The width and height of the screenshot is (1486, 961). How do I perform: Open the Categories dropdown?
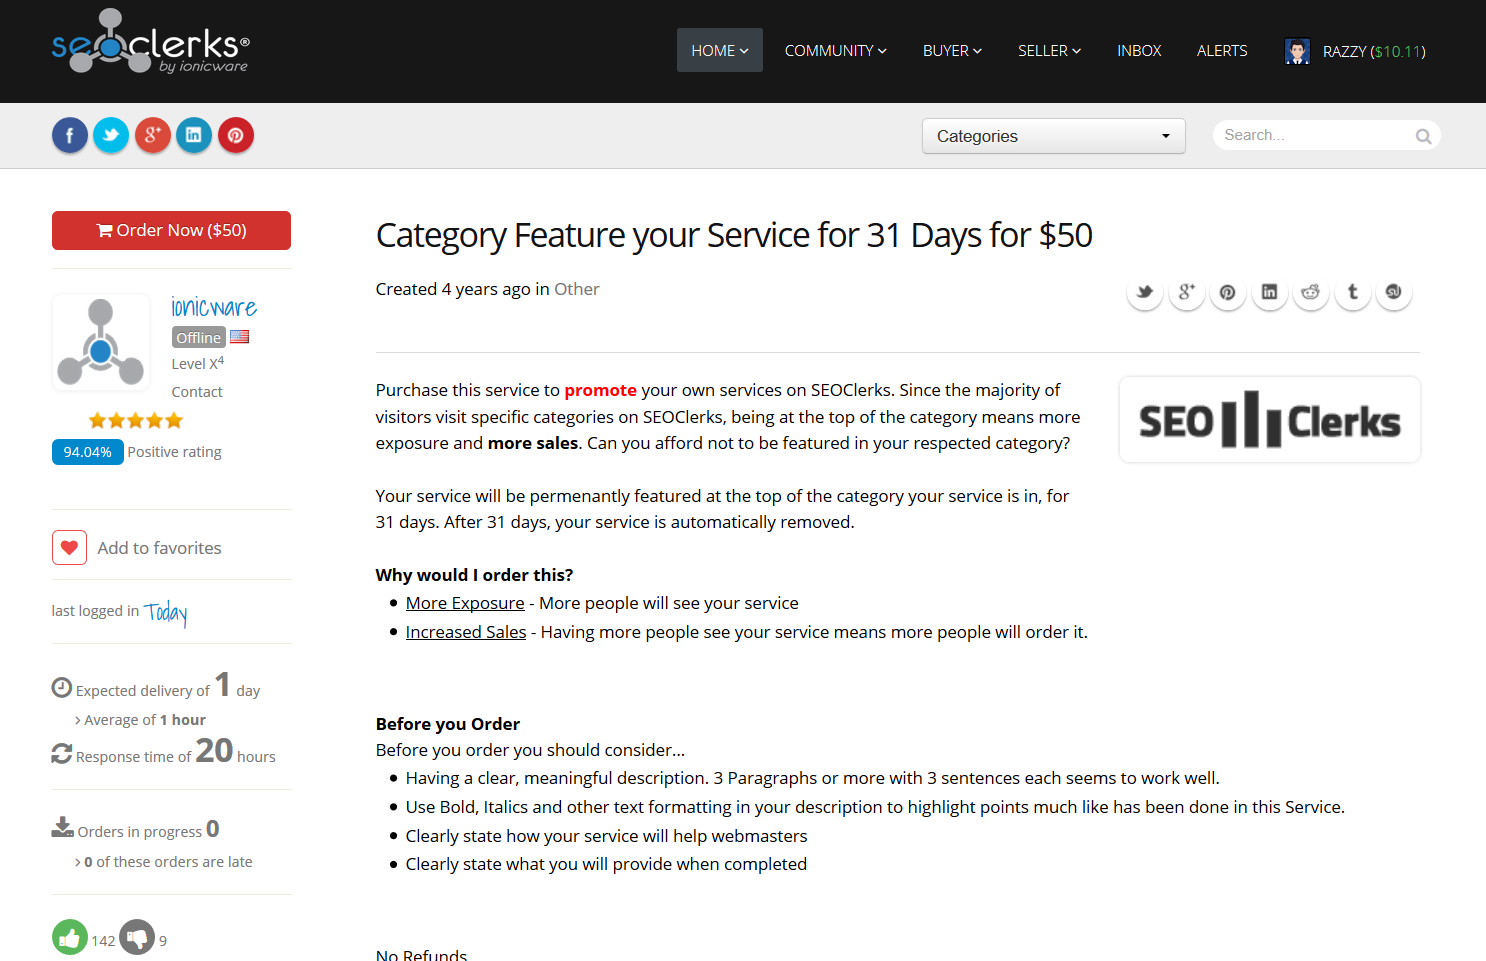tap(1053, 136)
